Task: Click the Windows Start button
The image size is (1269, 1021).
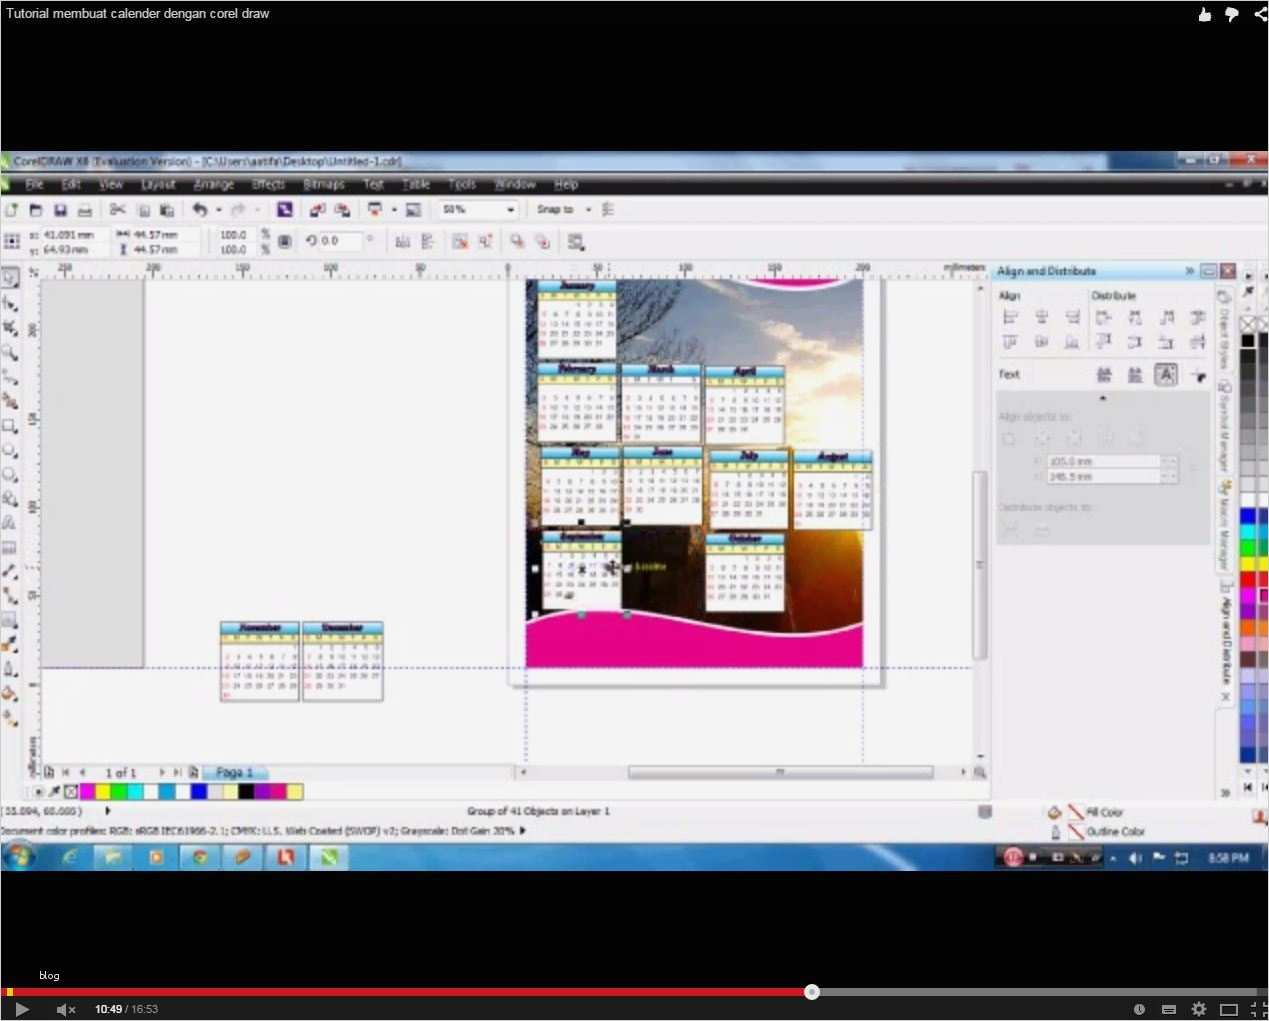Action: tap(19, 857)
